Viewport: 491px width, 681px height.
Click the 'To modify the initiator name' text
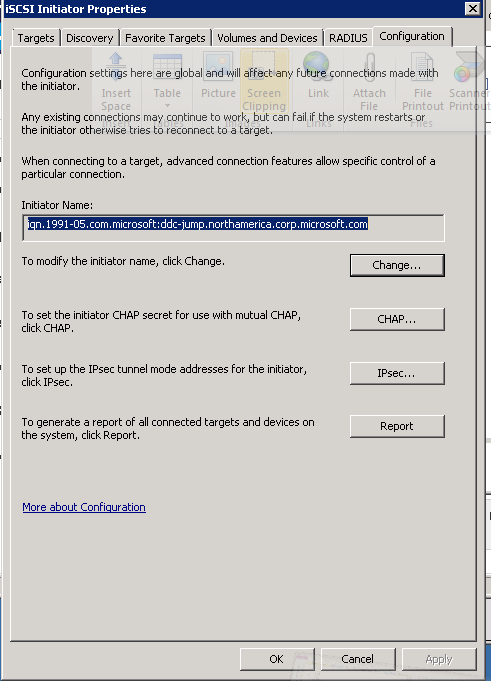point(123,261)
